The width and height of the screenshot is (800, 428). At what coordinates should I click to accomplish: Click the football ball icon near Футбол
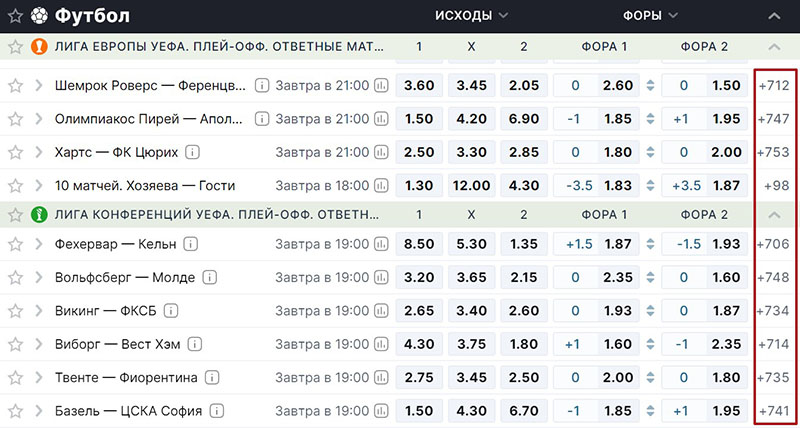[39, 16]
